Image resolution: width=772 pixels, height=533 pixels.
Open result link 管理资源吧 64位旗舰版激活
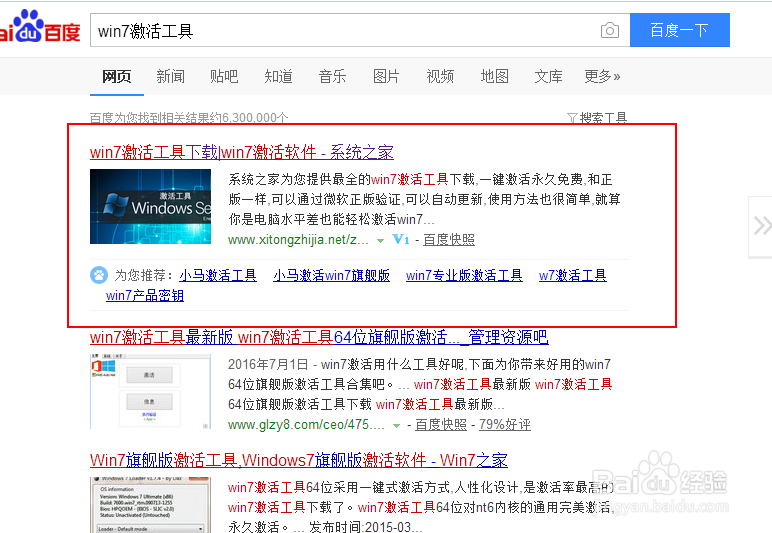[x=319, y=337]
